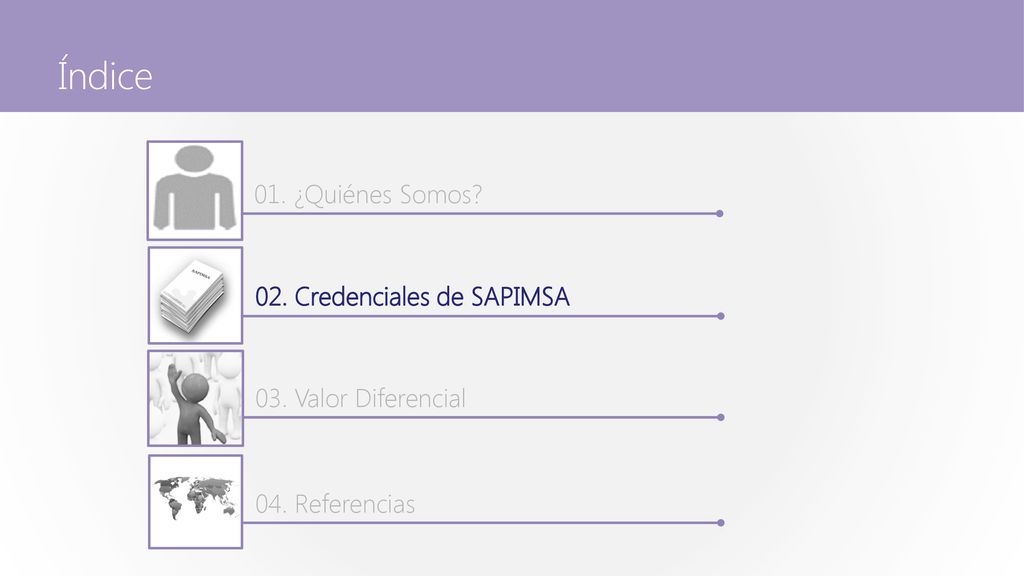This screenshot has height=576, width=1024.
Task: Select 02. Credenciales de SAPIMSA heading
Action: pyautogui.click(x=412, y=297)
